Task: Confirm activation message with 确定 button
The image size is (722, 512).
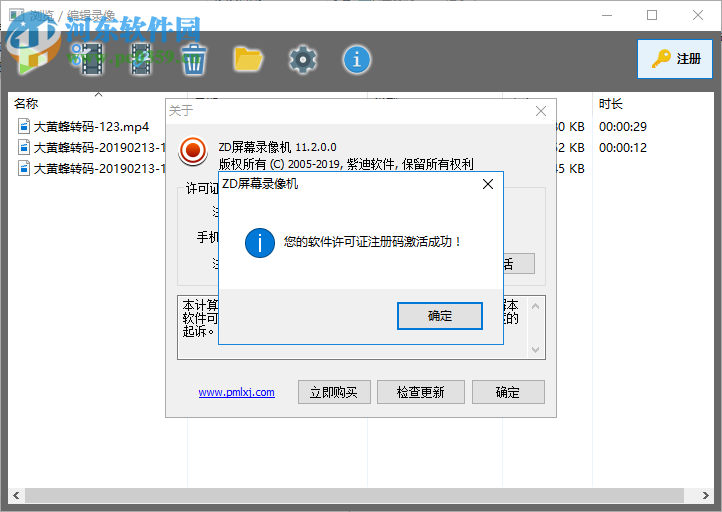Action: [440, 316]
